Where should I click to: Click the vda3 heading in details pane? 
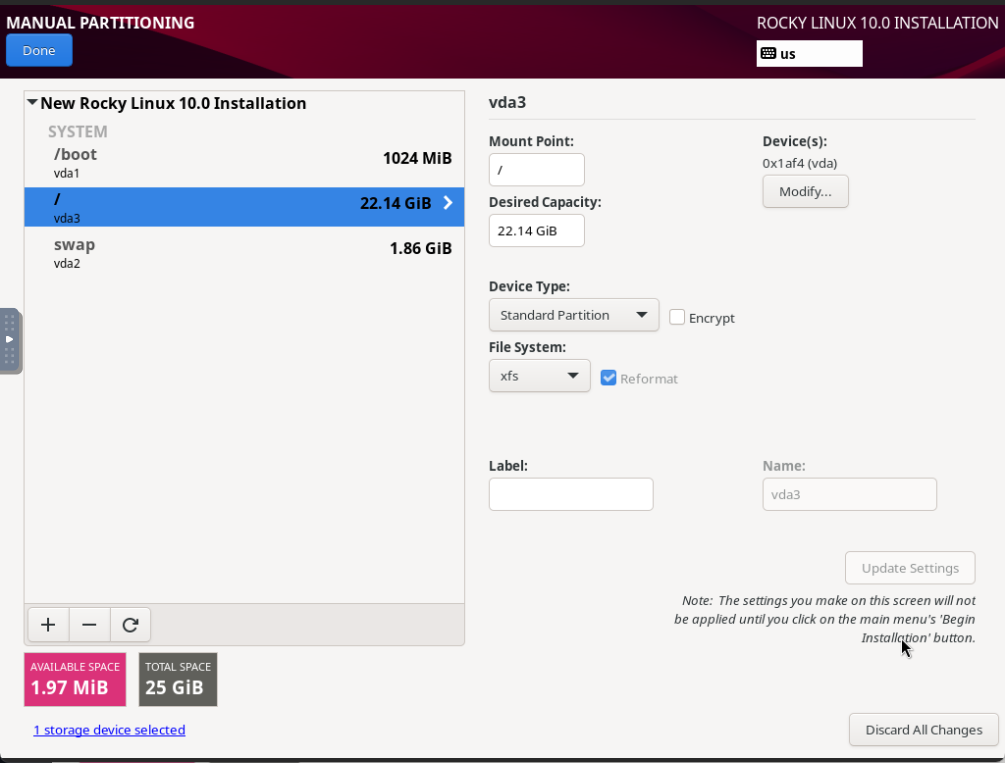pyautogui.click(x=508, y=103)
